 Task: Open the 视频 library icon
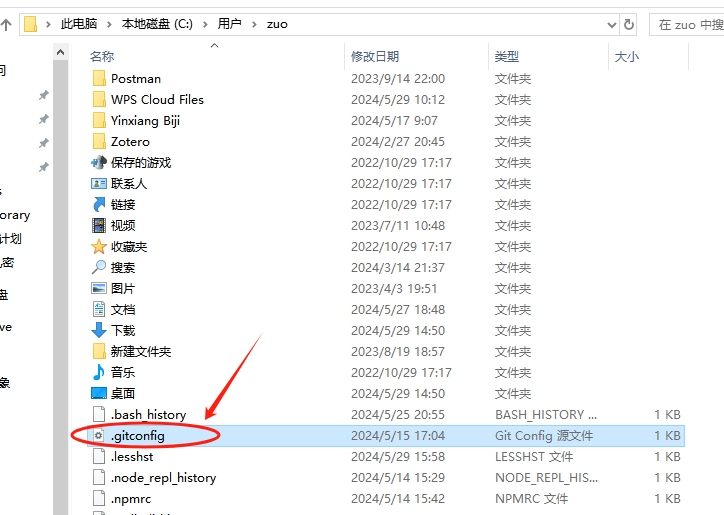pyautogui.click(x=99, y=226)
